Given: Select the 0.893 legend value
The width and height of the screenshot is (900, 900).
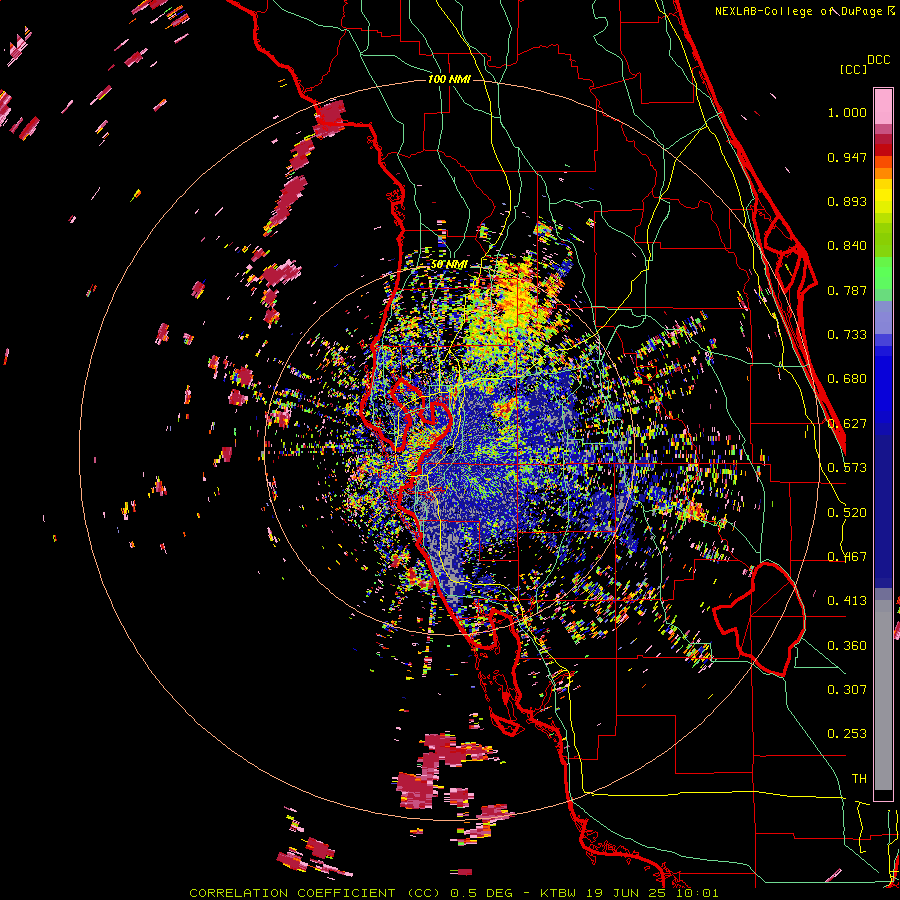Looking at the screenshot, I should [847, 201].
